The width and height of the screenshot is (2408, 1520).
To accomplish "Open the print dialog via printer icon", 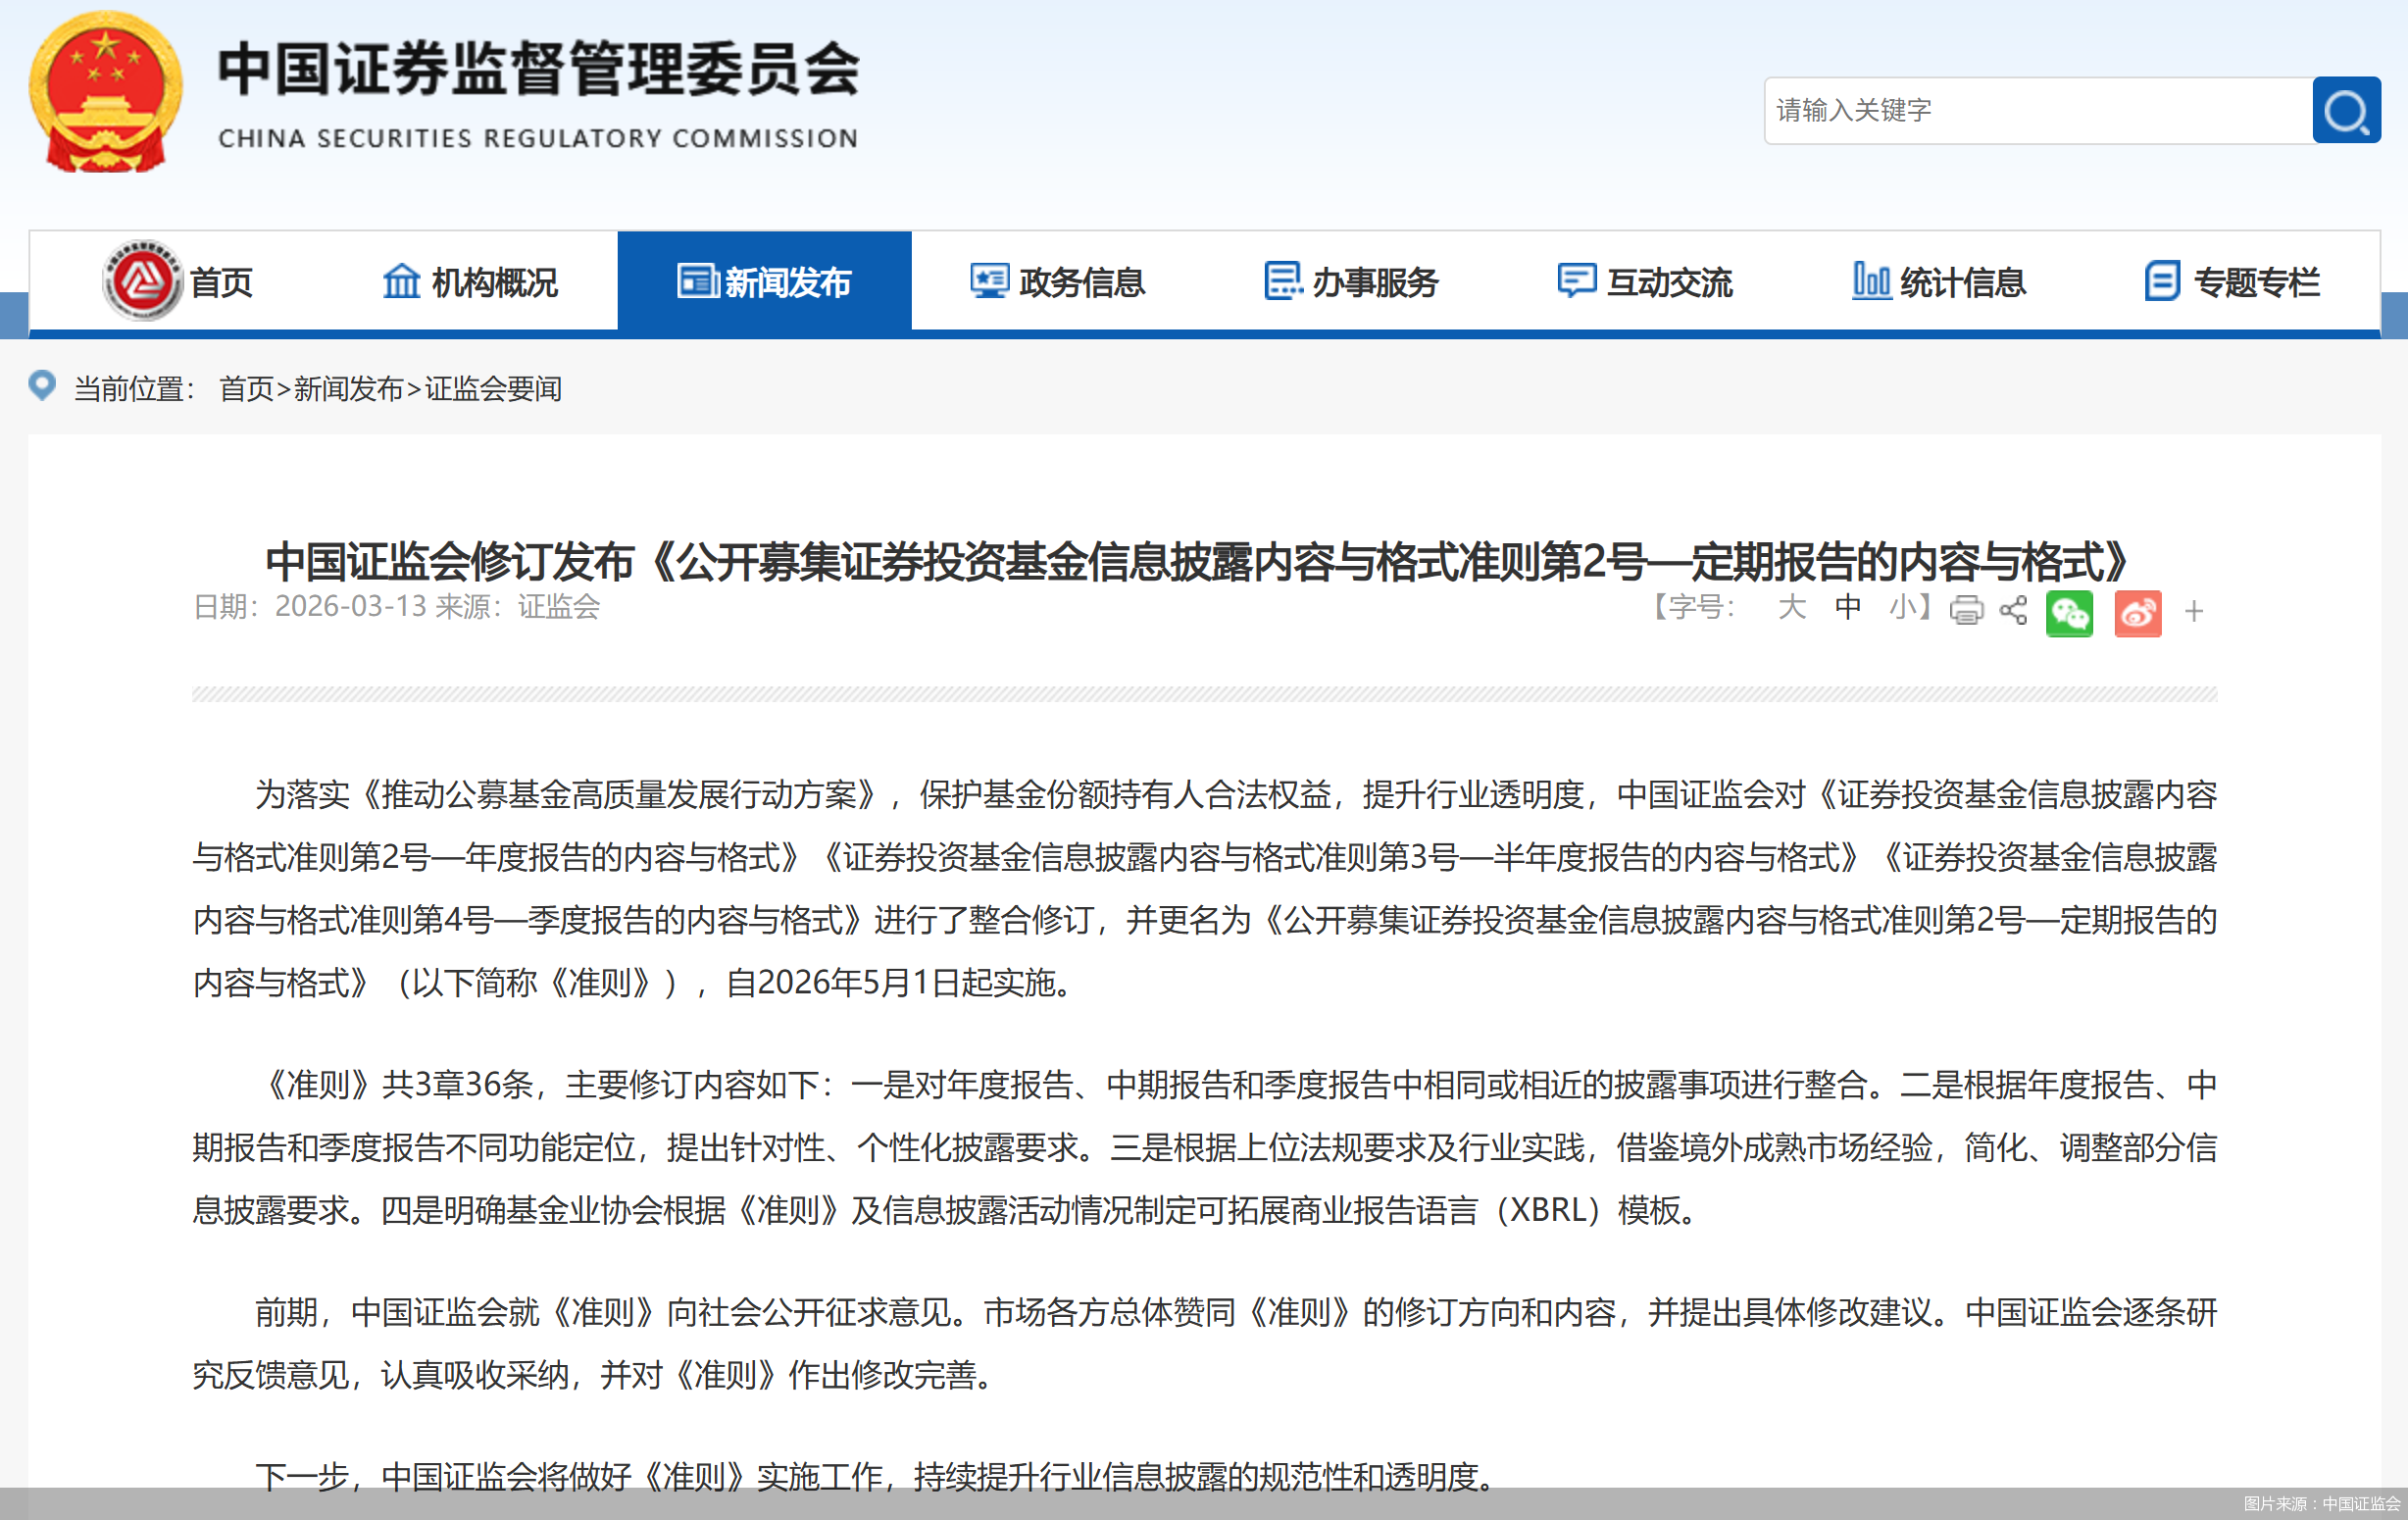I will tap(1965, 612).
